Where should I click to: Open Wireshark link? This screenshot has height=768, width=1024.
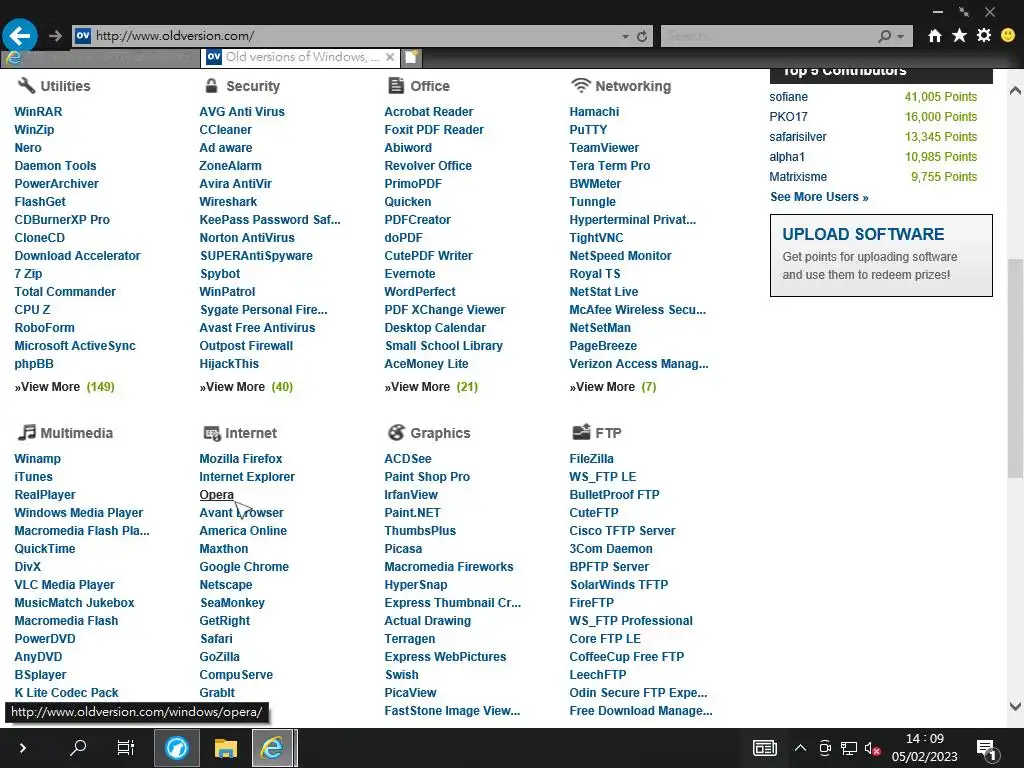coord(228,202)
